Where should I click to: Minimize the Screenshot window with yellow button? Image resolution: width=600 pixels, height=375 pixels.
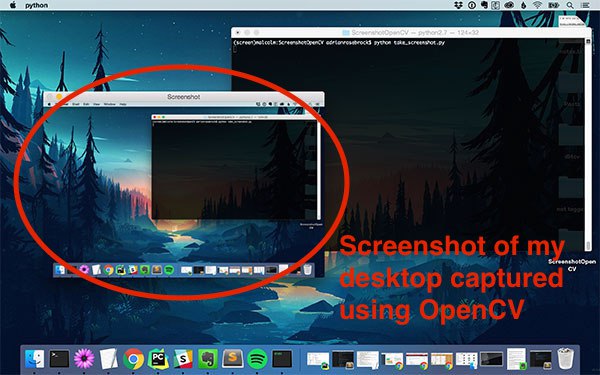pos(59,97)
